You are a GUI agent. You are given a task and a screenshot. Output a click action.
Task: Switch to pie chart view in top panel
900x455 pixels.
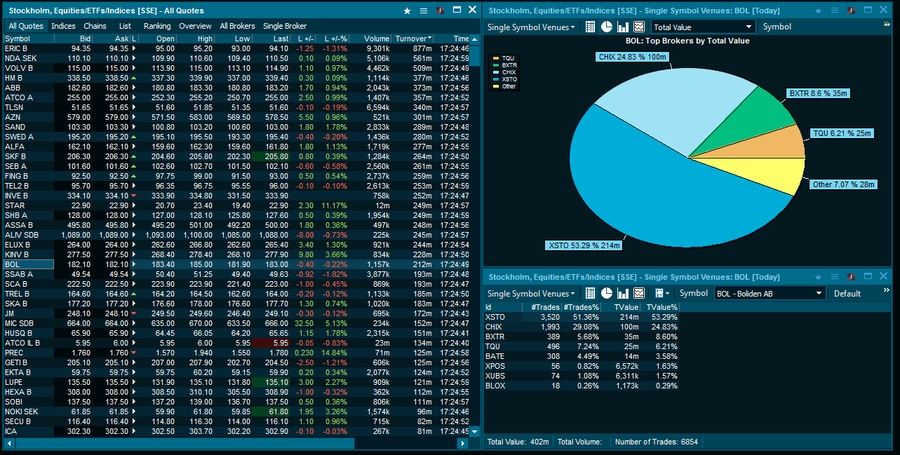(606, 27)
